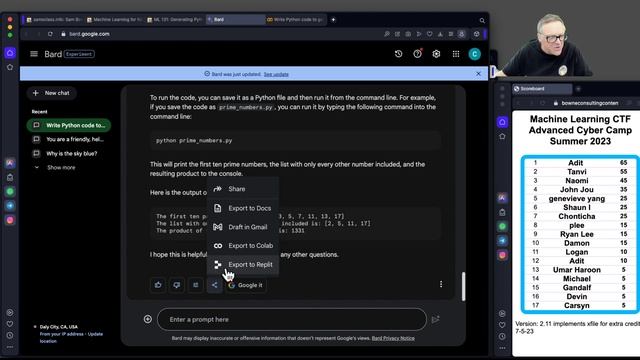Toggle the share and export icon
Image resolution: width=640 pixels, height=360 pixels.
point(214,285)
